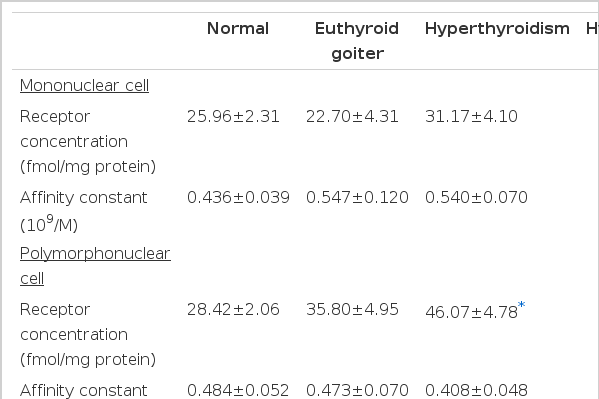599x399 pixels.
Task: Click the underlined Polymorphonuclear cell heading
Action: tap(95, 266)
